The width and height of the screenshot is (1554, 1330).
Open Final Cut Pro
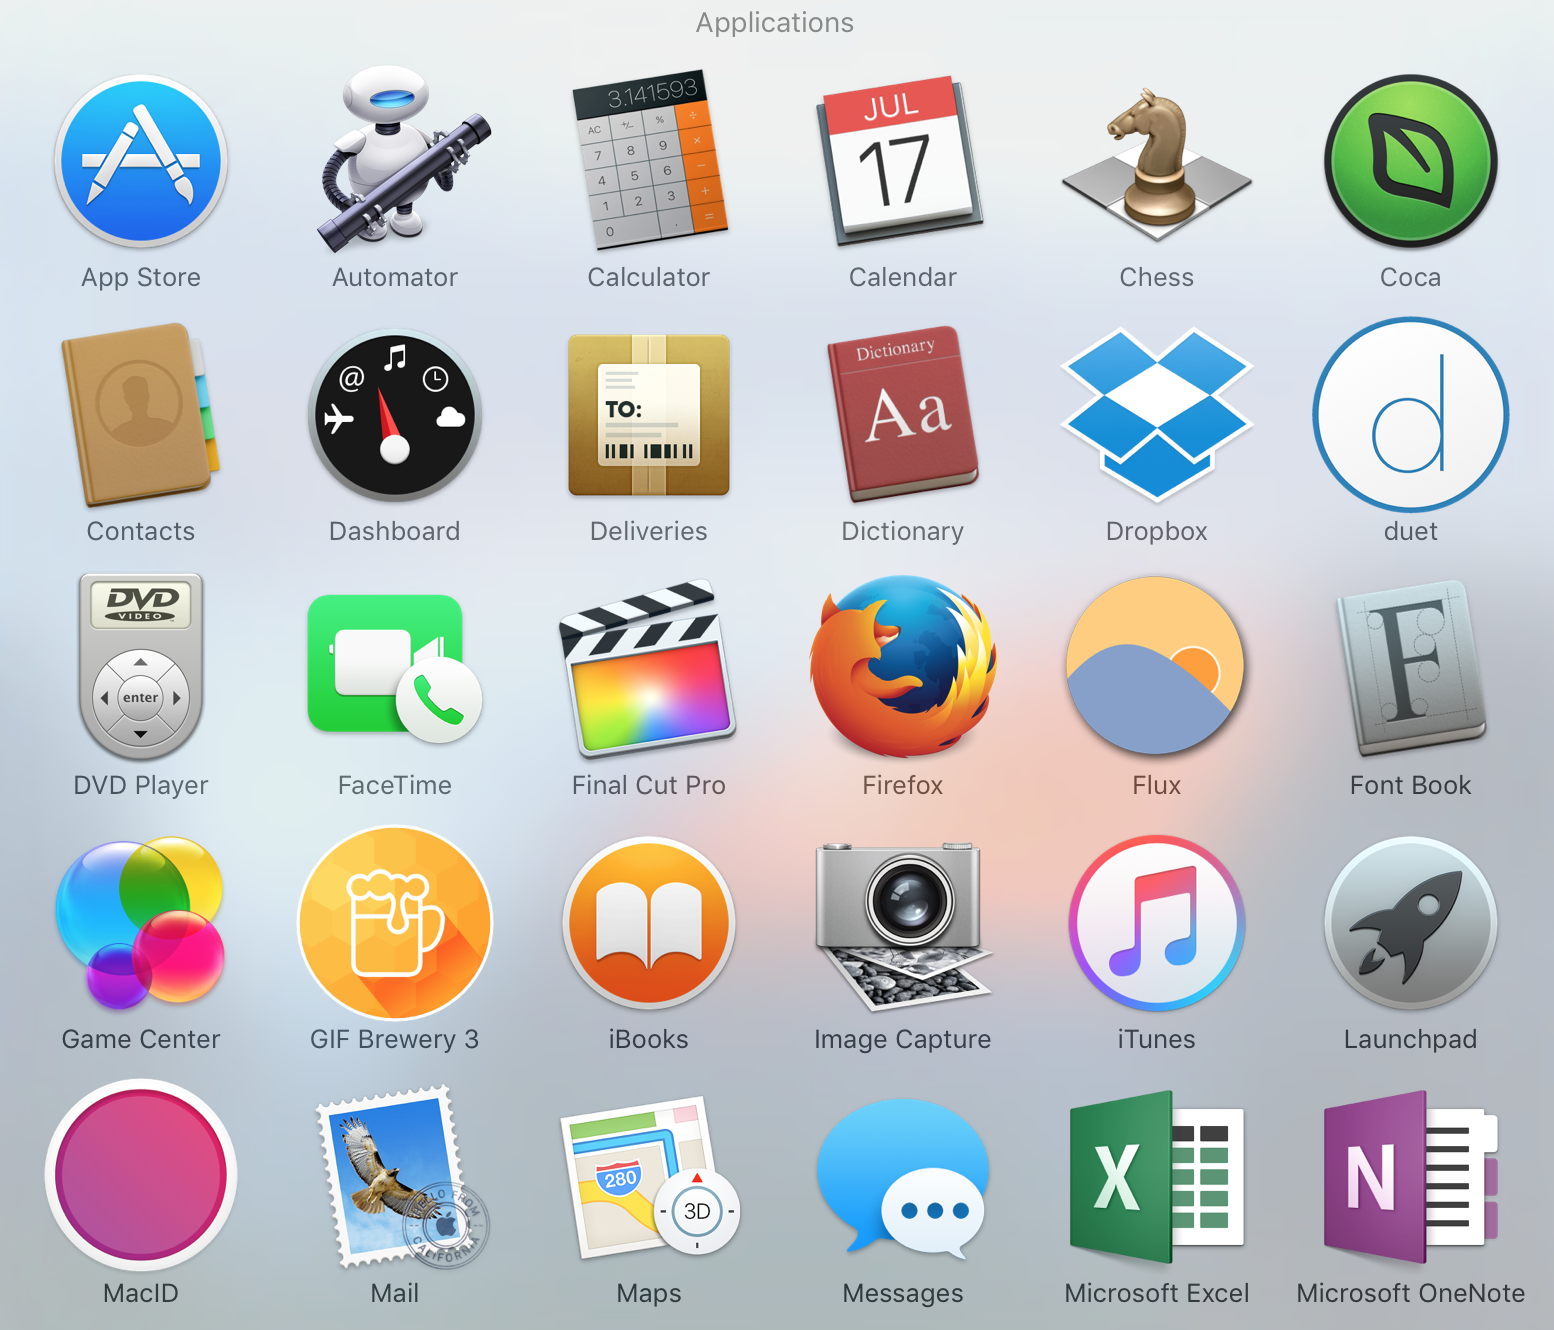pos(648,668)
